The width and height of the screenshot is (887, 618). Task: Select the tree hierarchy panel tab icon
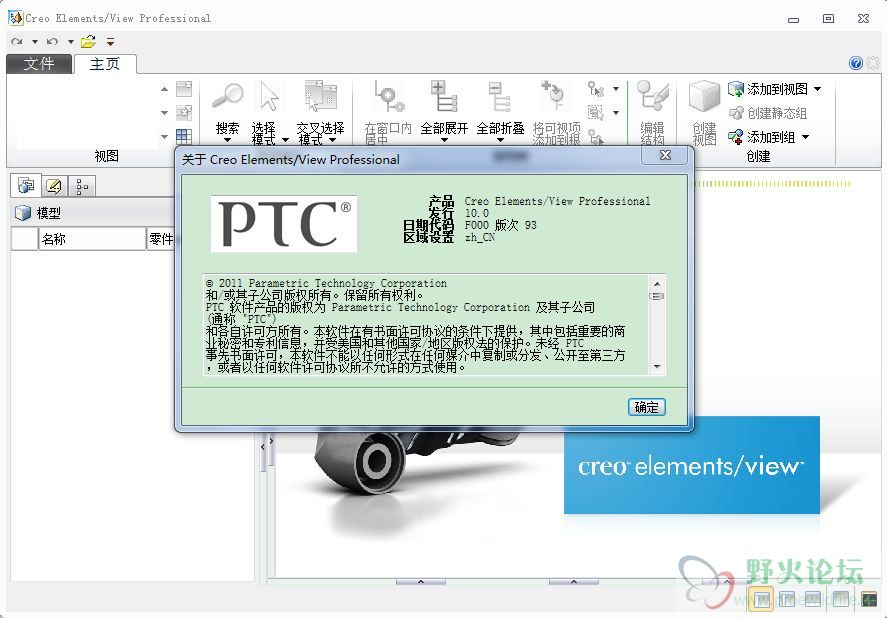pos(82,186)
